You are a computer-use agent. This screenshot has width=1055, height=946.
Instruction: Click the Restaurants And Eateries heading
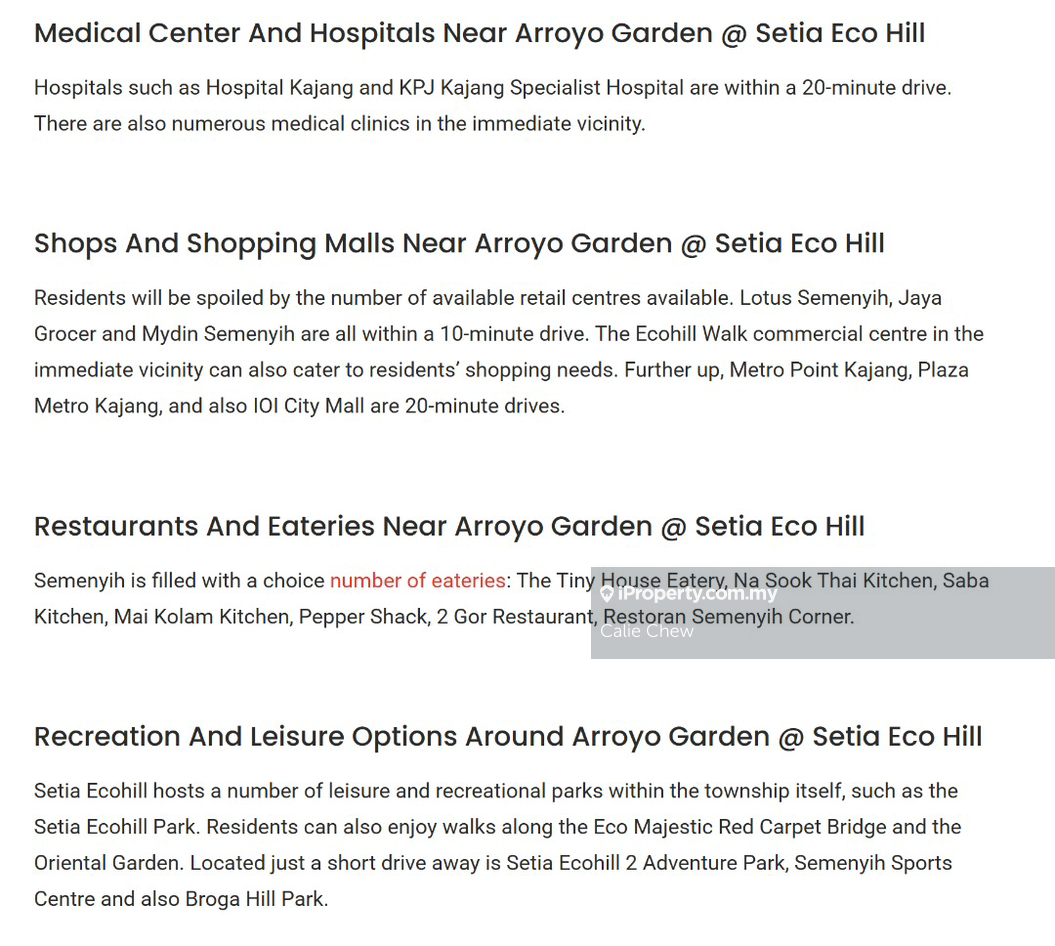[x=449, y=526]
